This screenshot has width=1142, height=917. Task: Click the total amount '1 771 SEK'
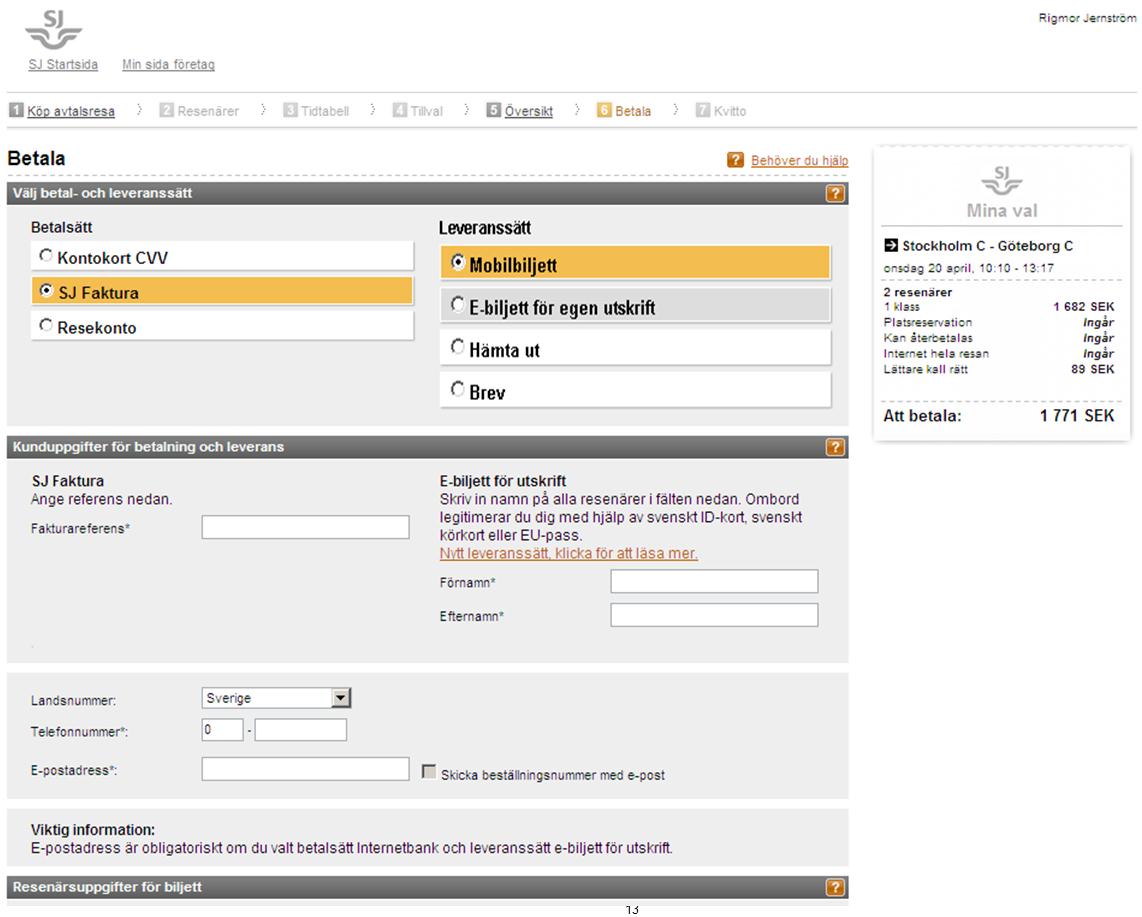pos(1076,416)
